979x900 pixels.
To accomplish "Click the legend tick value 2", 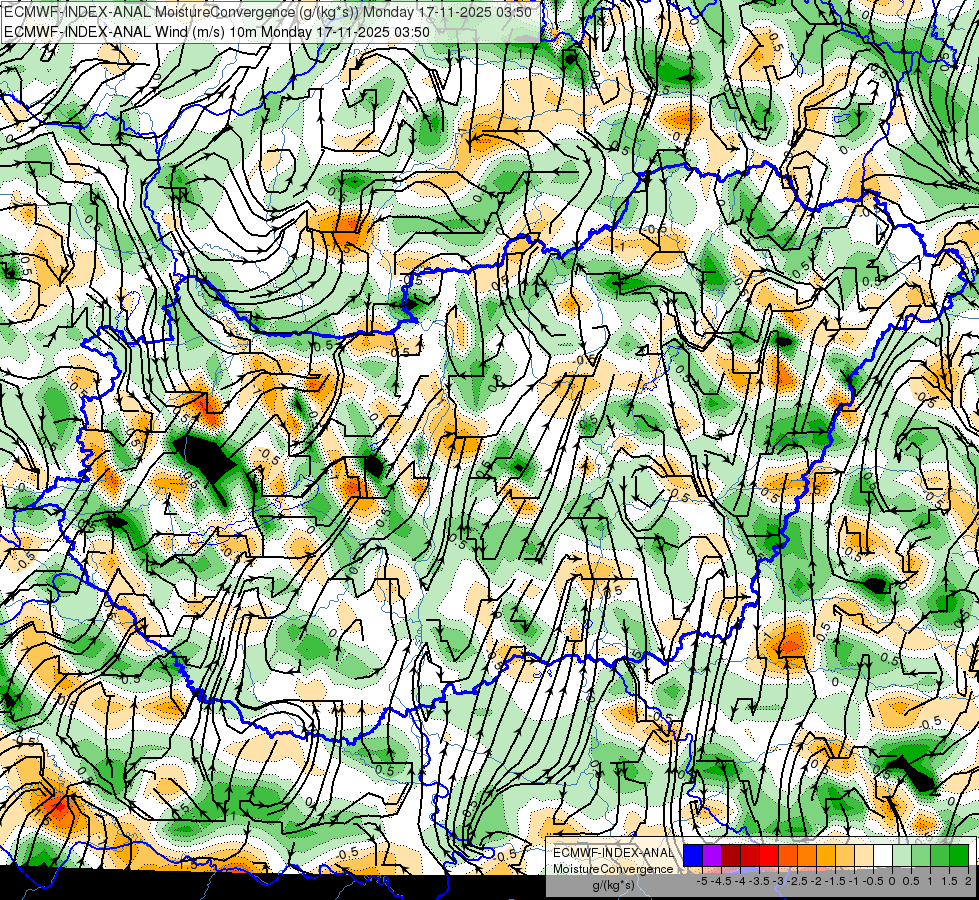I will click(x=968, y=881).
